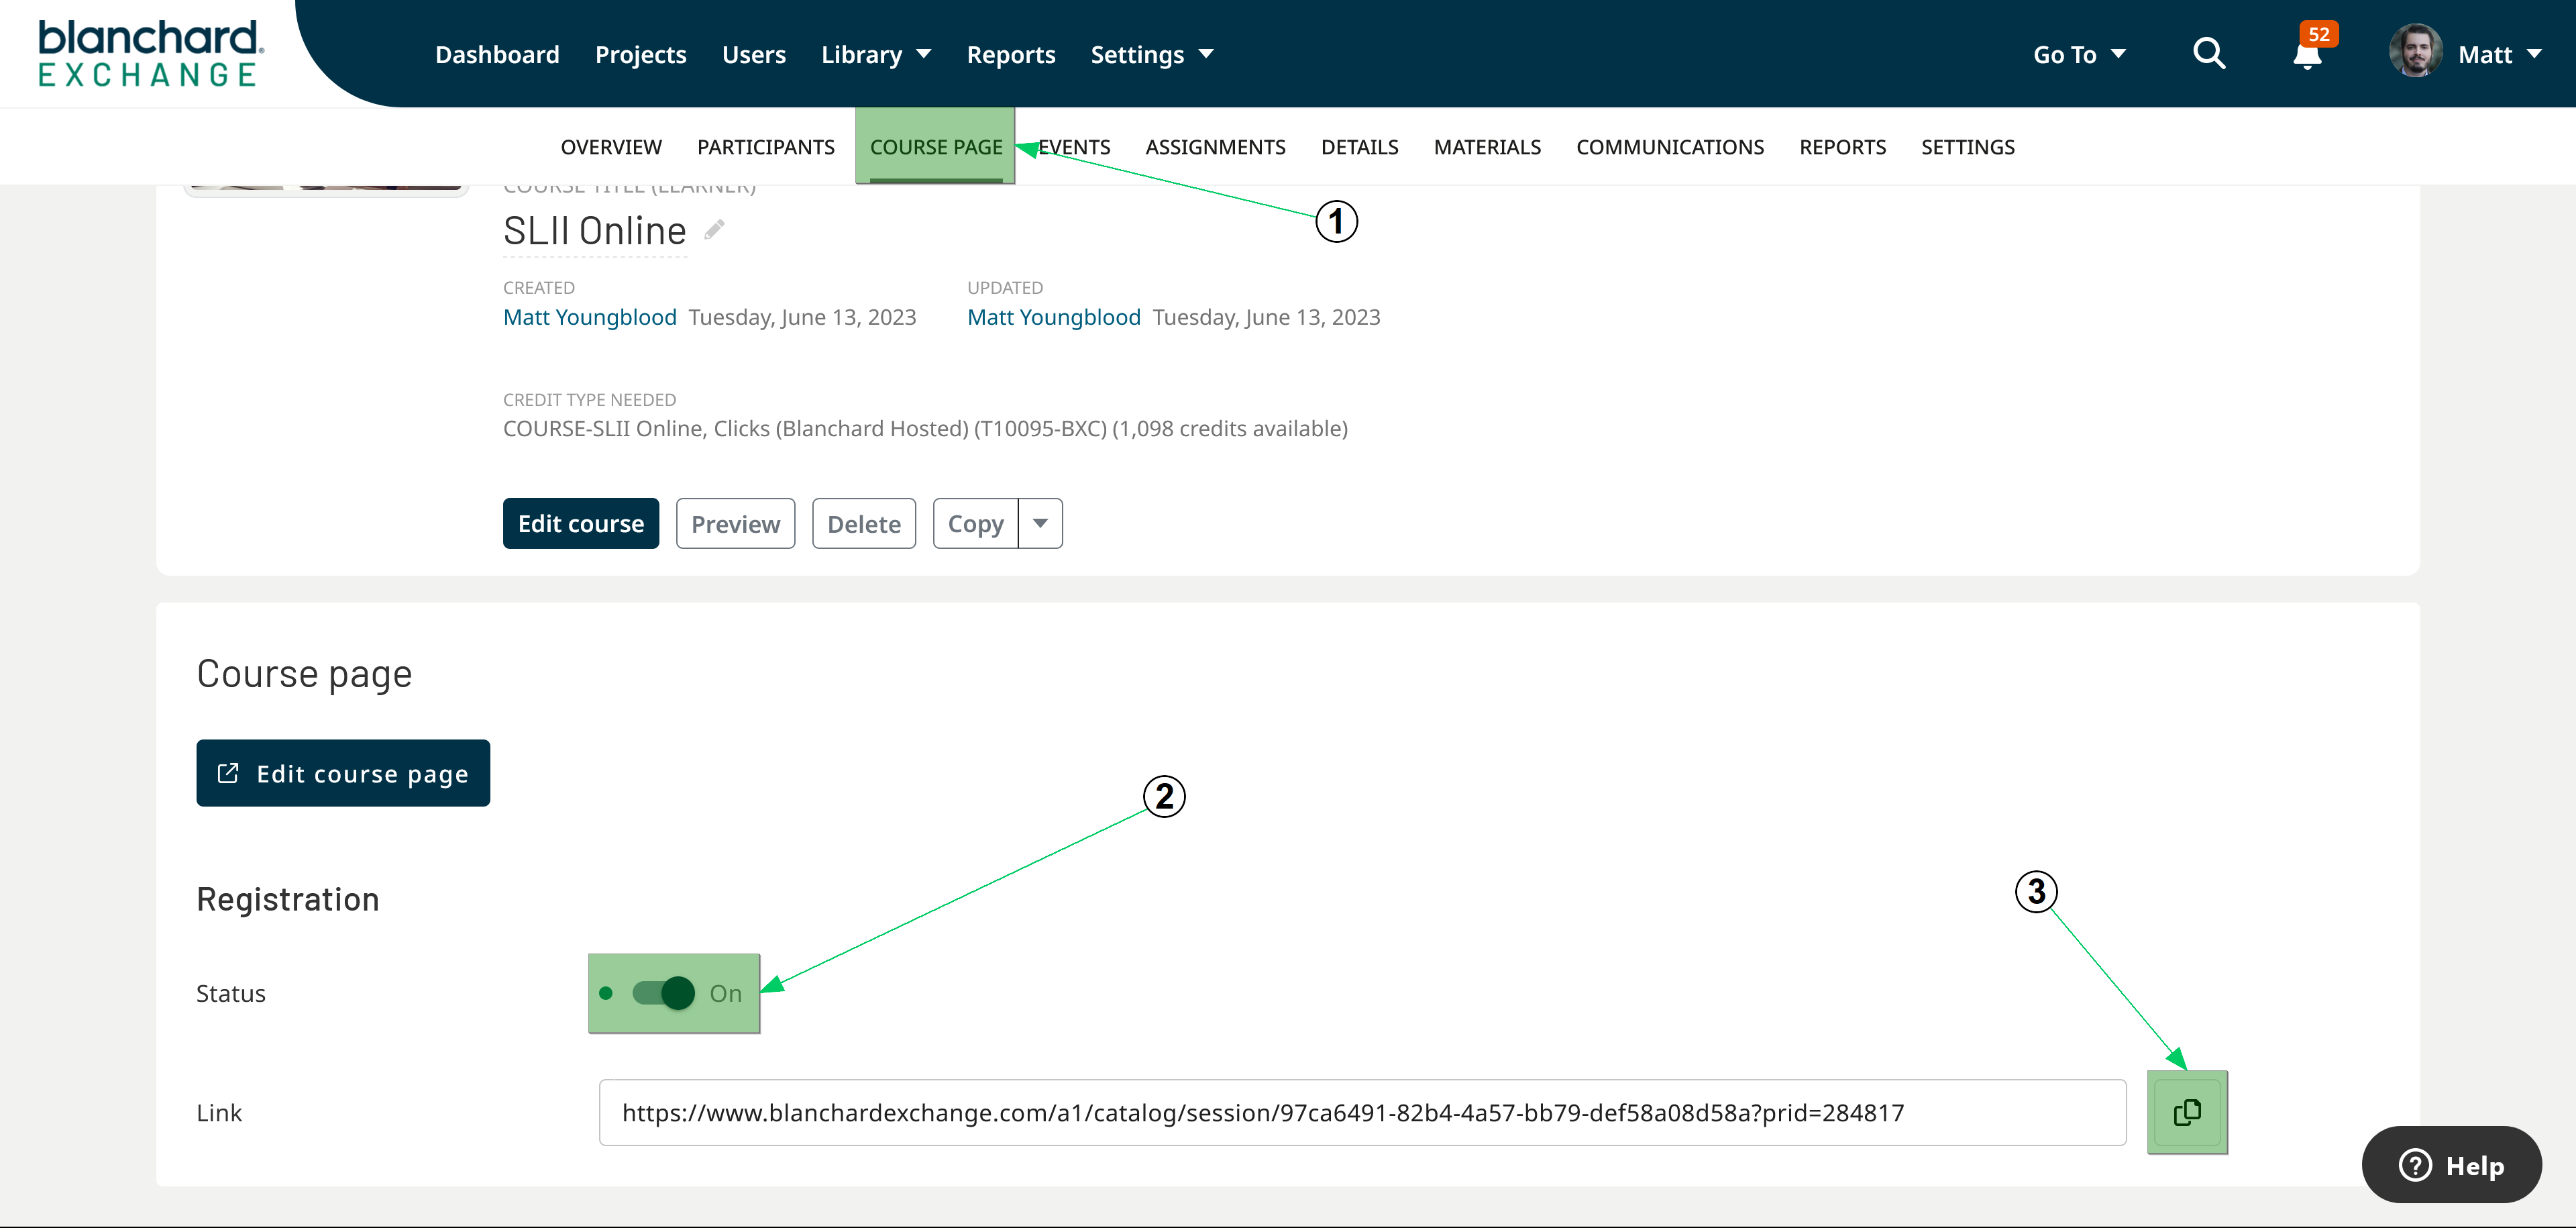This screenshot has height=1228, width=2576.
Task: Edit the course title with pencil icon
Action: click(x=712, y=229)
